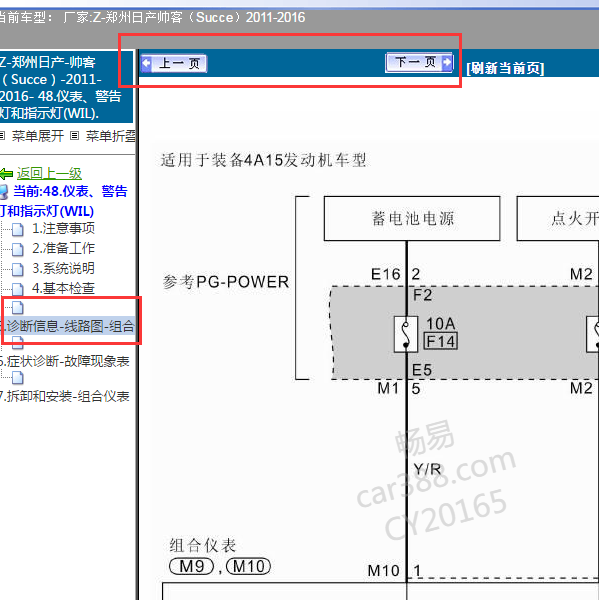599x600 pixels.
Task: Click the page icon beside 3.系统说明
Action: 18,269
